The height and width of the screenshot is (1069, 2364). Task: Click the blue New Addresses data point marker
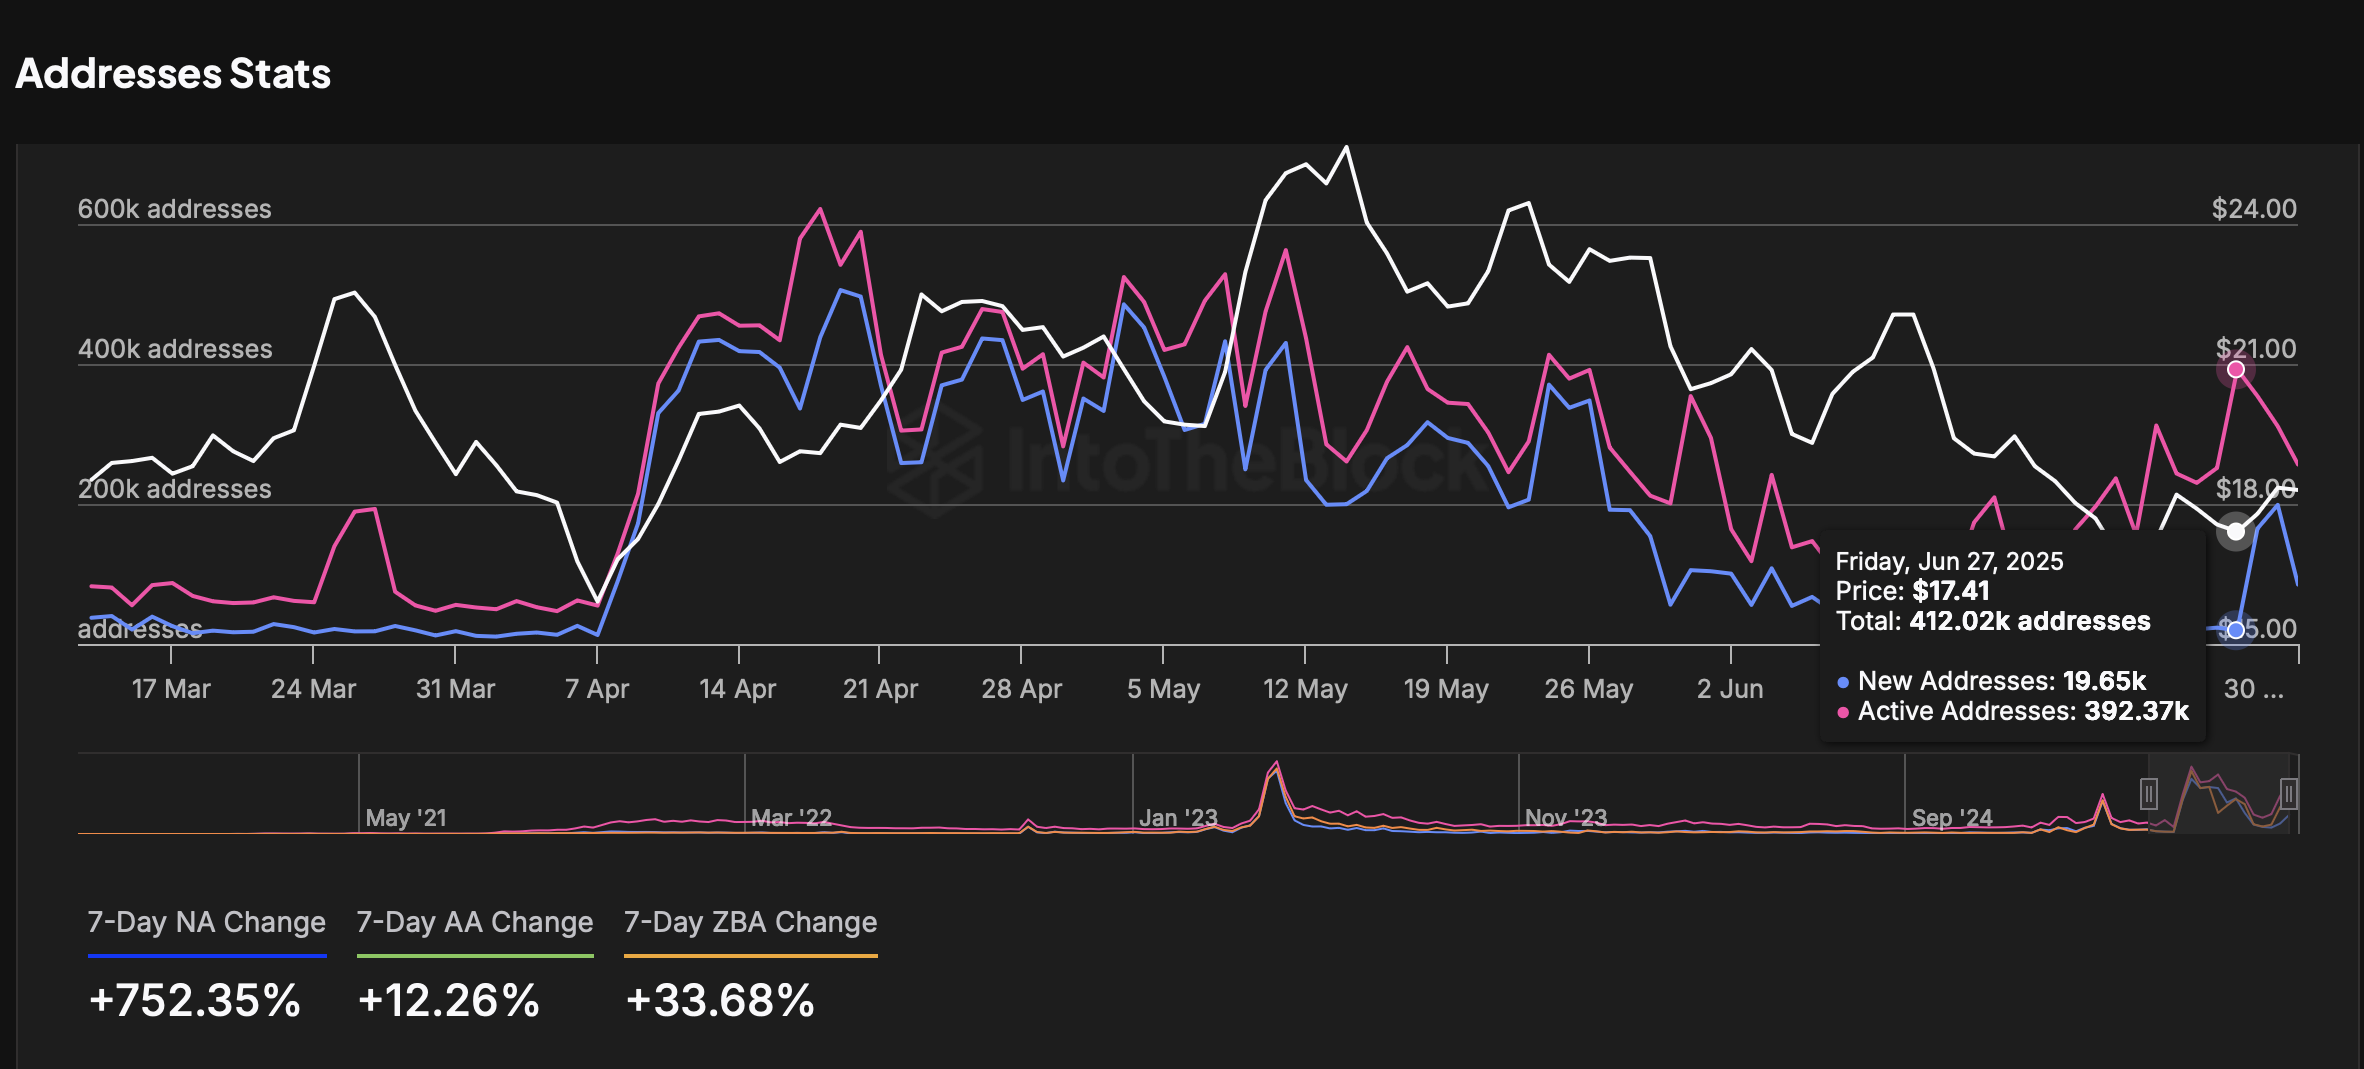coord(2236,630)
